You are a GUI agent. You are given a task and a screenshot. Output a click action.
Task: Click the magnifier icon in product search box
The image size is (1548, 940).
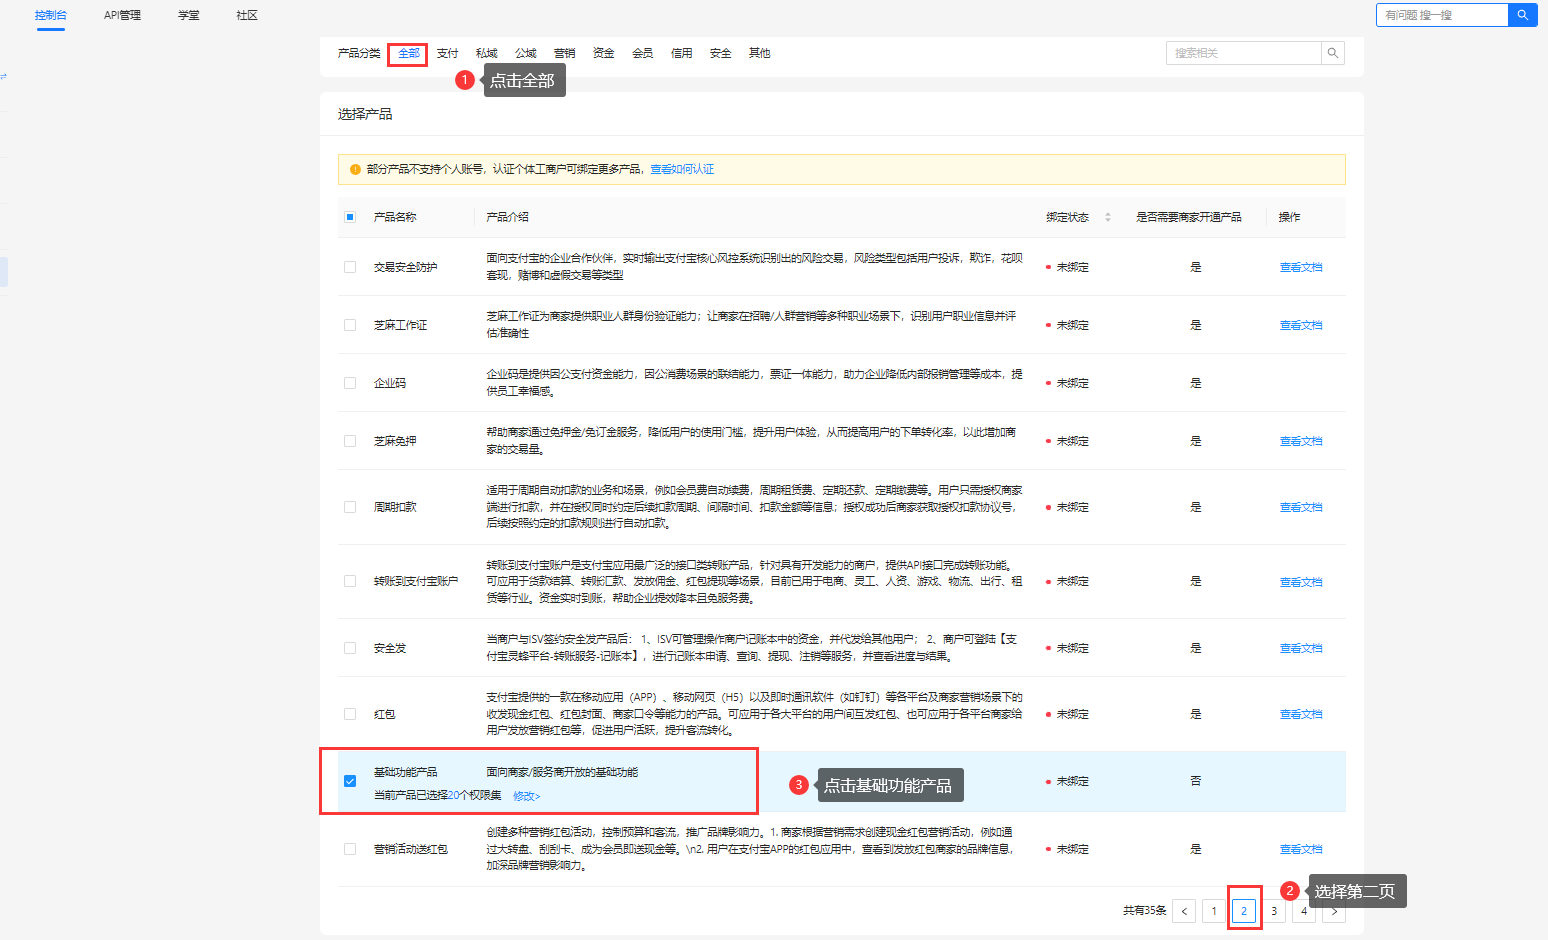click(1332, 53)
